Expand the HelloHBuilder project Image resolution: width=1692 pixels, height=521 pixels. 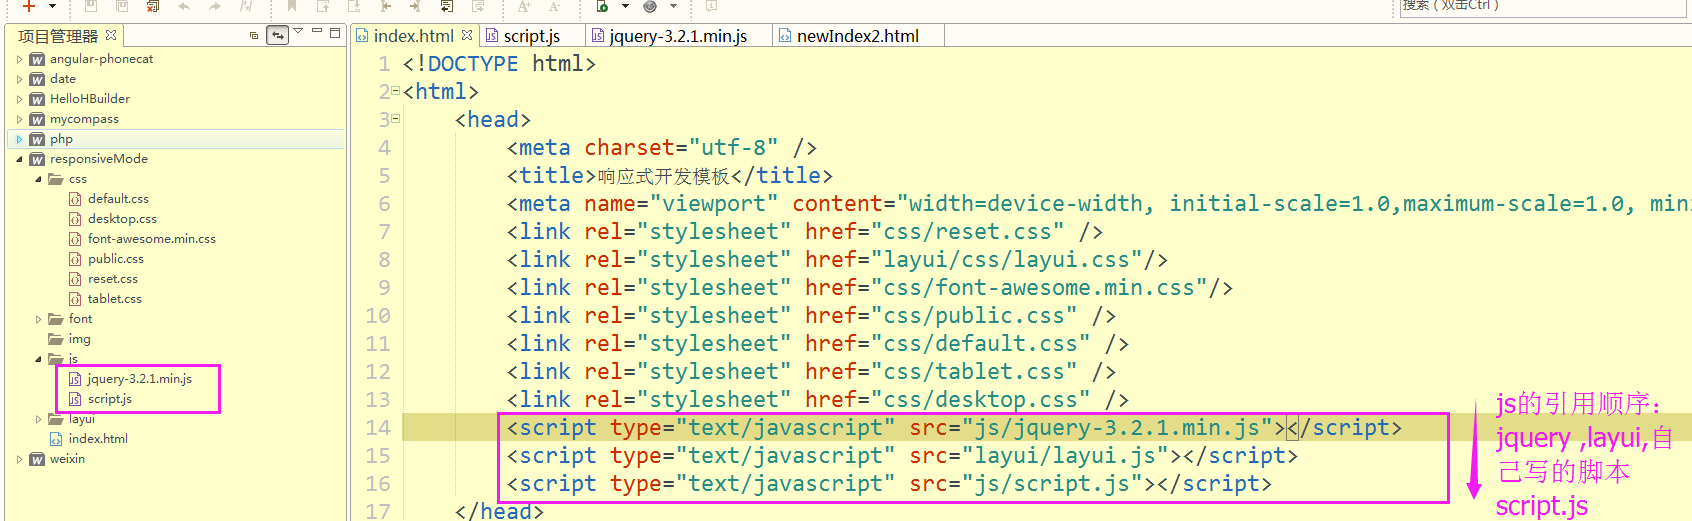coord(19,99)
